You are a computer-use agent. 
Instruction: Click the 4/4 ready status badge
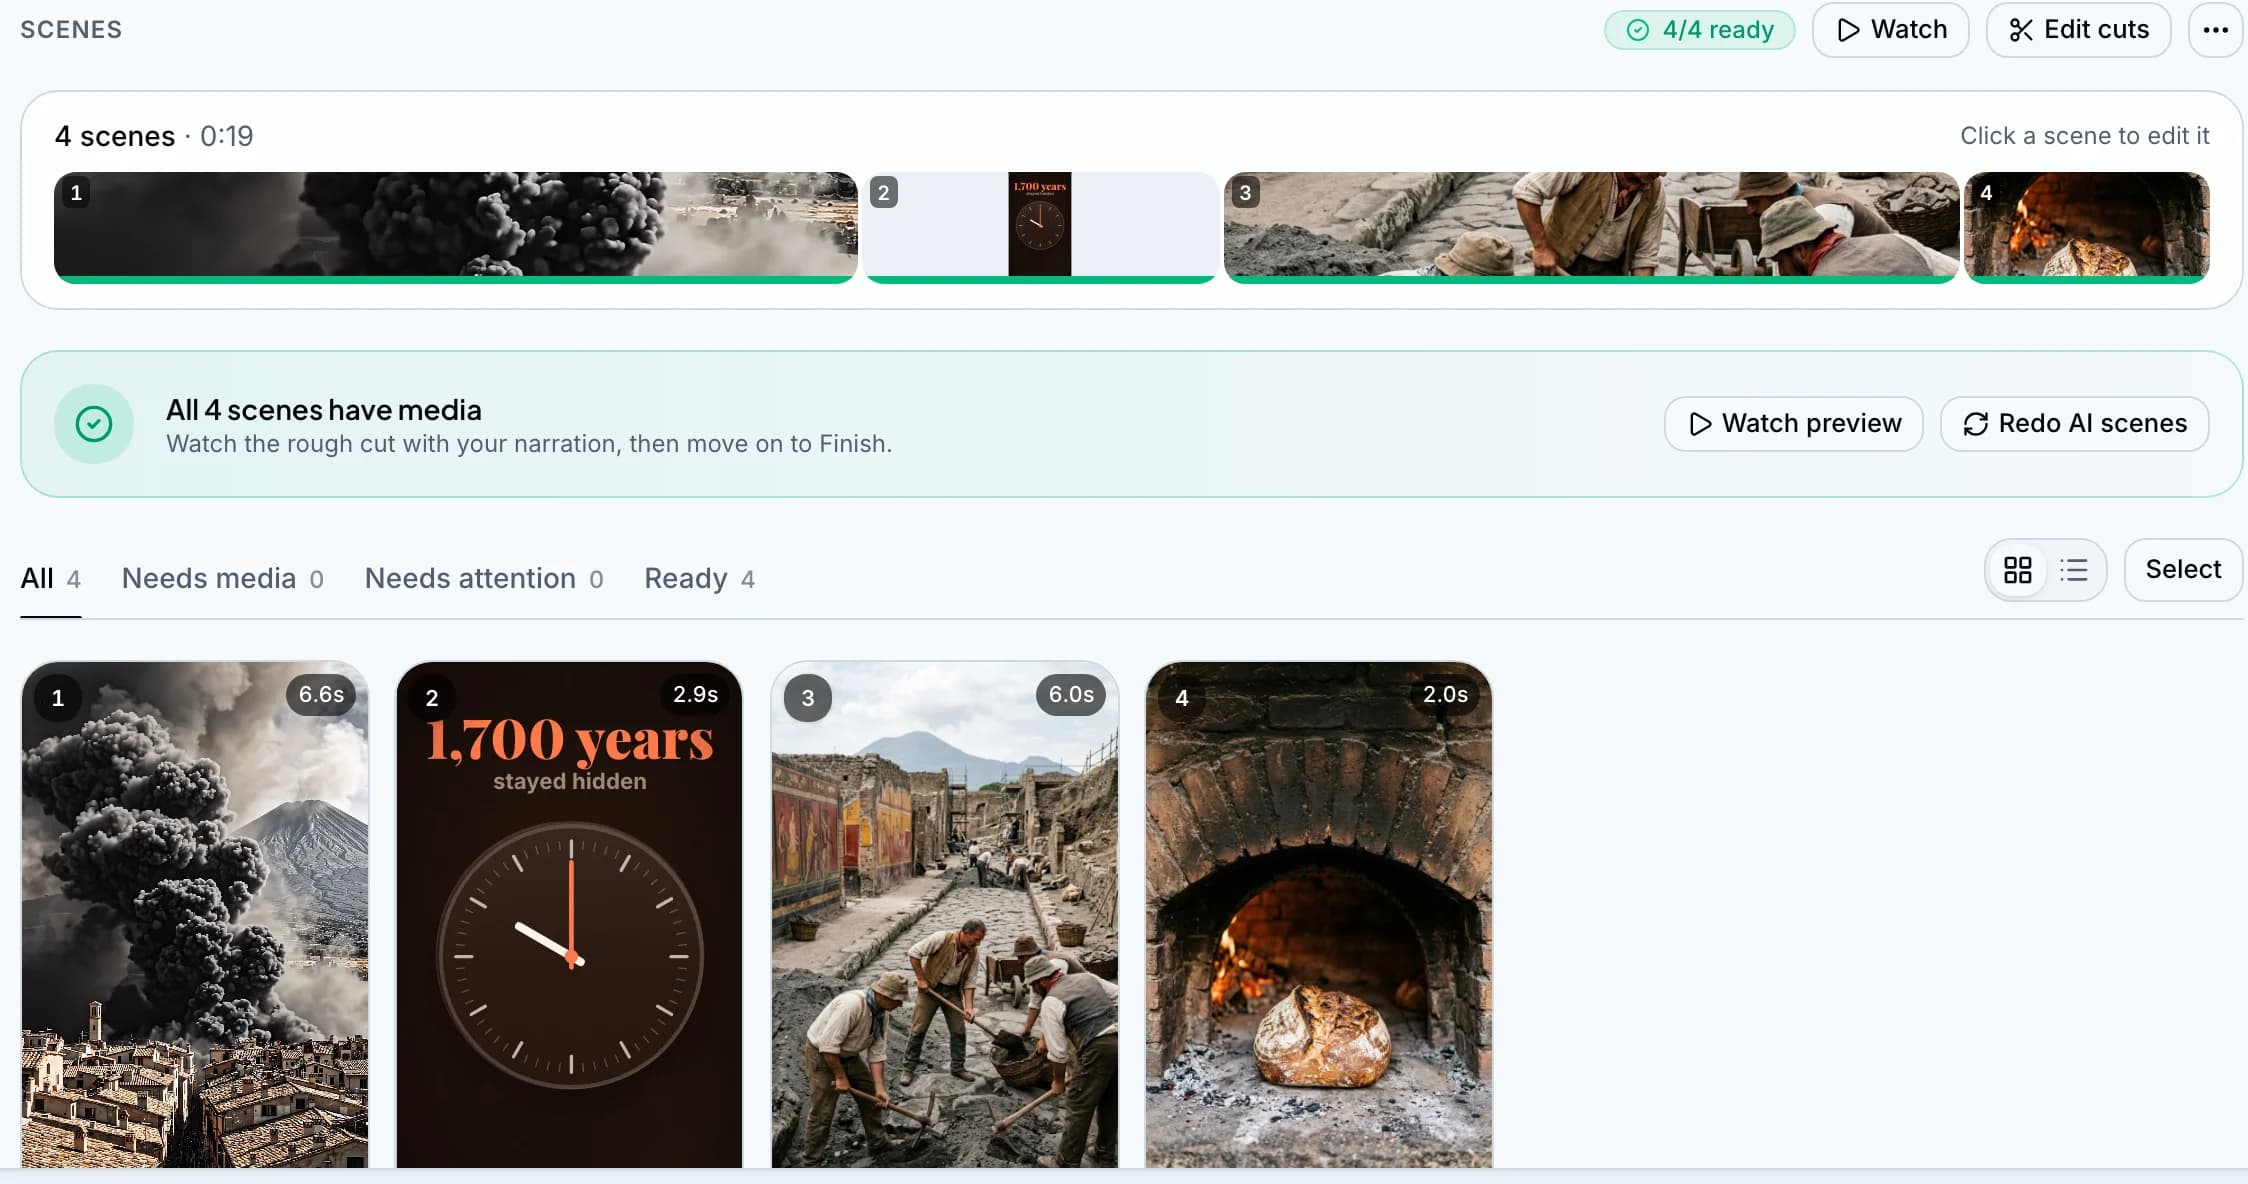click(x=1700, y=30)
